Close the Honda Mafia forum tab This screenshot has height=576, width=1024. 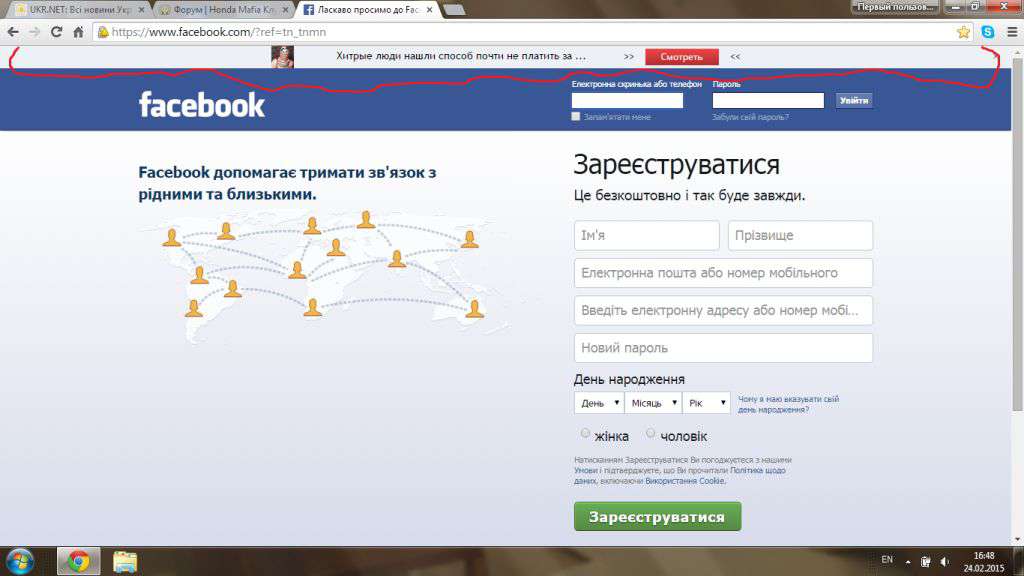coord(285,10)
